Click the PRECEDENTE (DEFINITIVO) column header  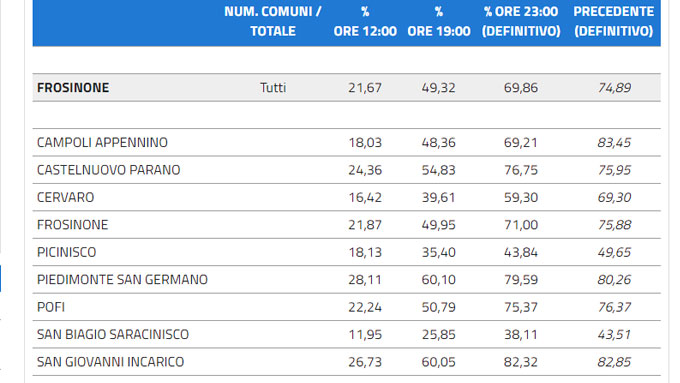614,21
